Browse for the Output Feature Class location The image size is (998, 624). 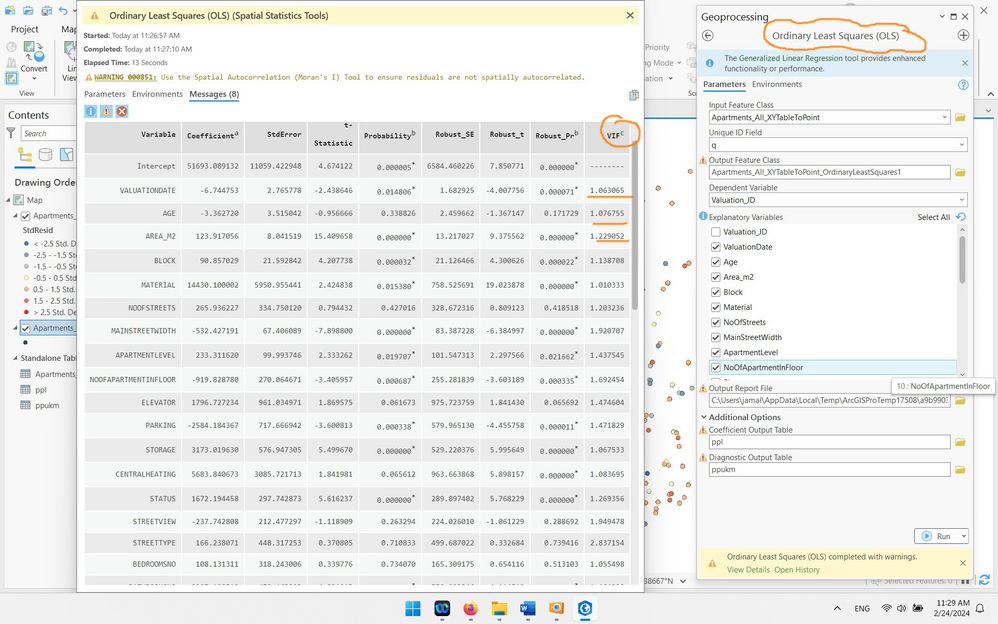pos(960,172)
